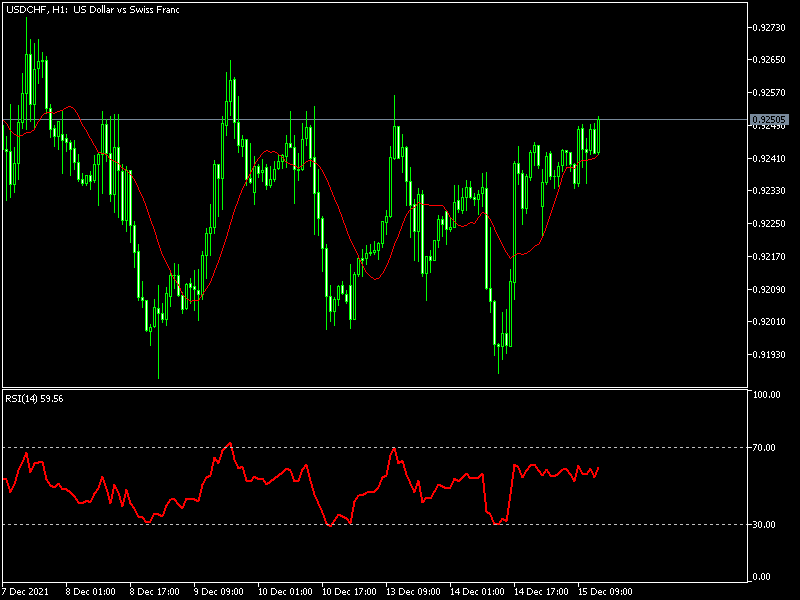Viewport: 800px width, 600px height.
Task: Click the 0.92570 price axis label
Action: [769, 93]
